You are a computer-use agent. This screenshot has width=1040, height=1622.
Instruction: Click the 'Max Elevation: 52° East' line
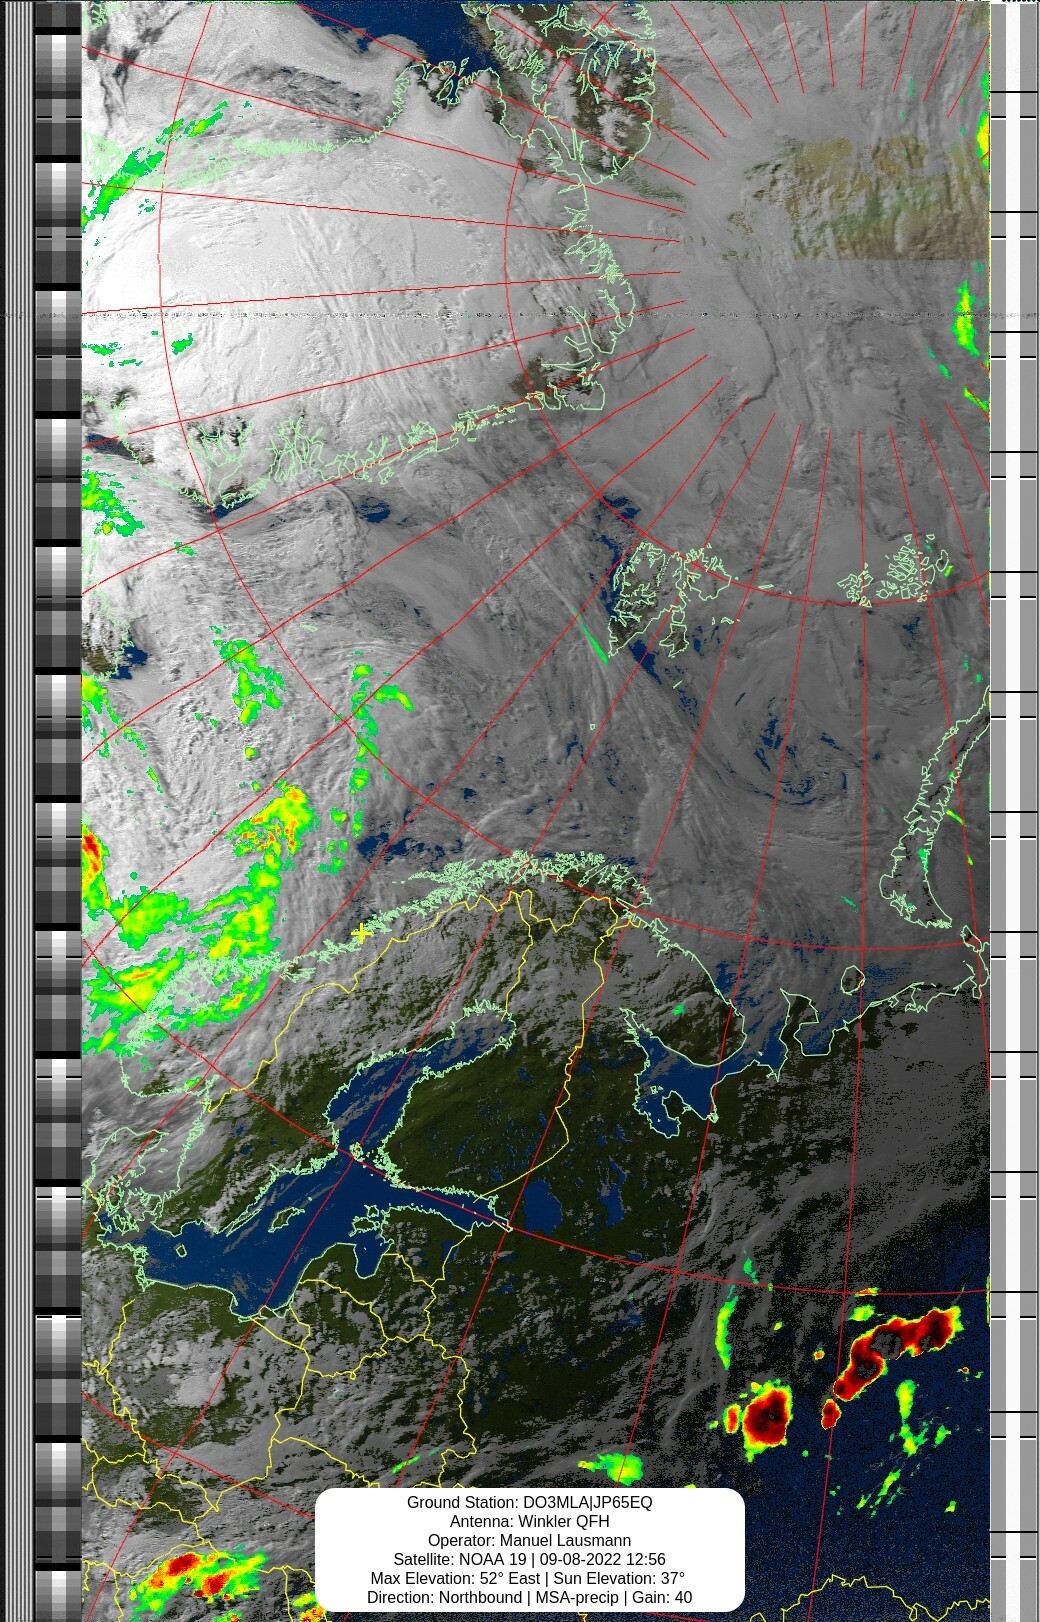[x=529, y=1578]
